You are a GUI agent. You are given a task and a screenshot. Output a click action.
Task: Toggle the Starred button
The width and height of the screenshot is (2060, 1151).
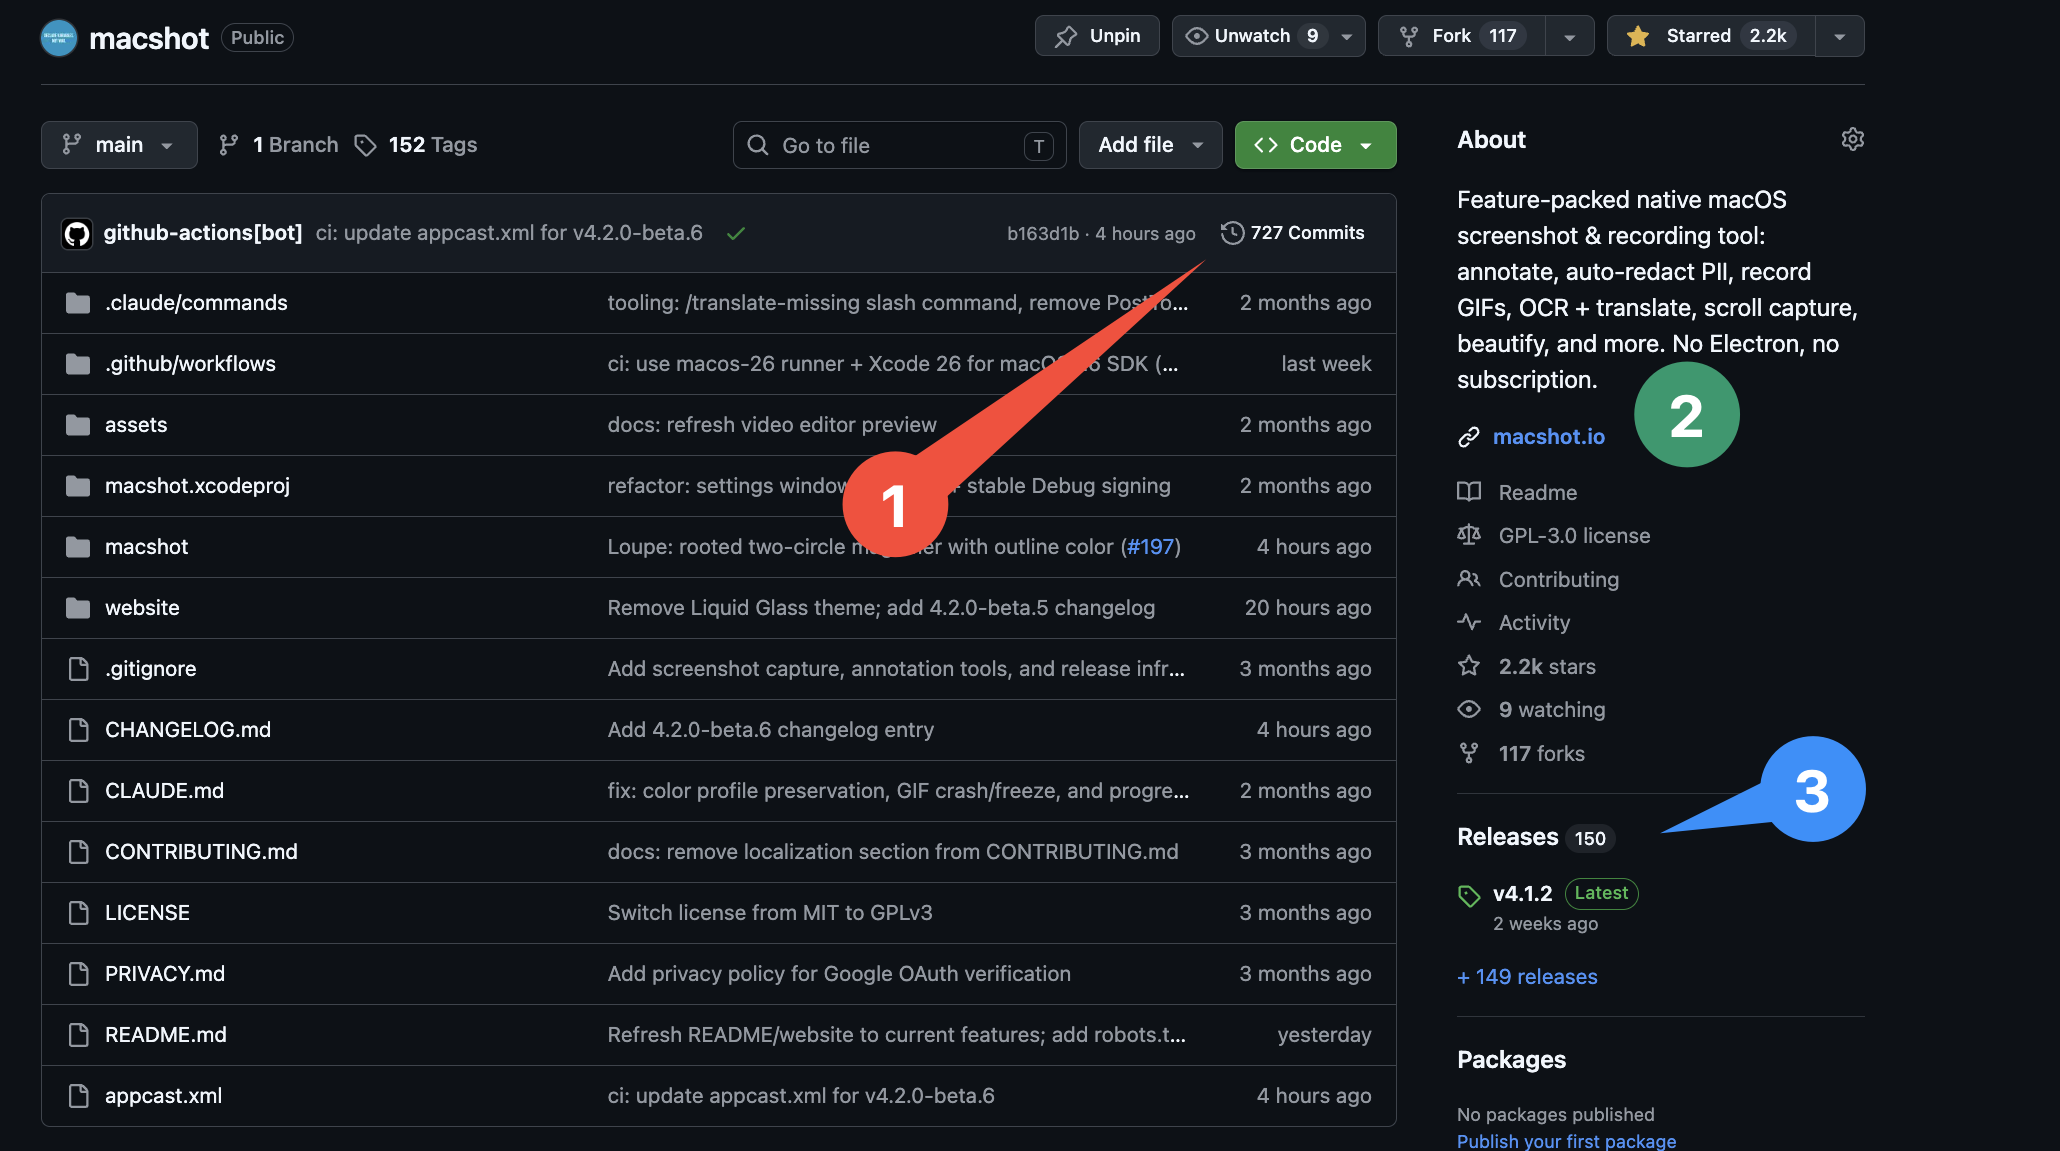1710,36
